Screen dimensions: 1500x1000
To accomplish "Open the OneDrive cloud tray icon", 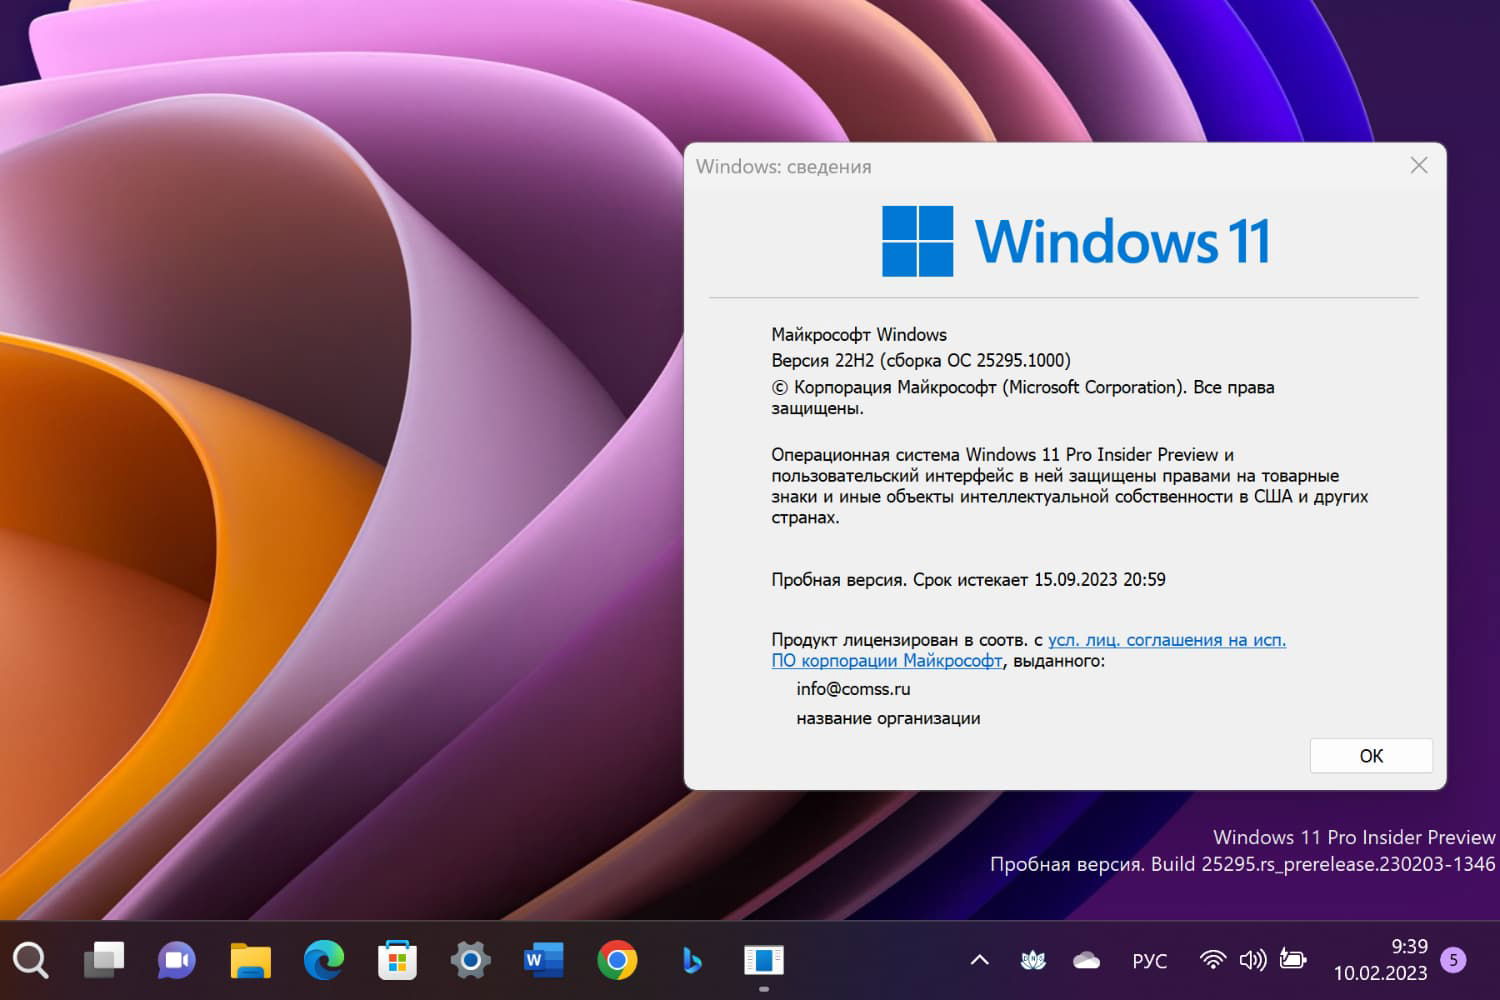I will (x=1086, y=960).
